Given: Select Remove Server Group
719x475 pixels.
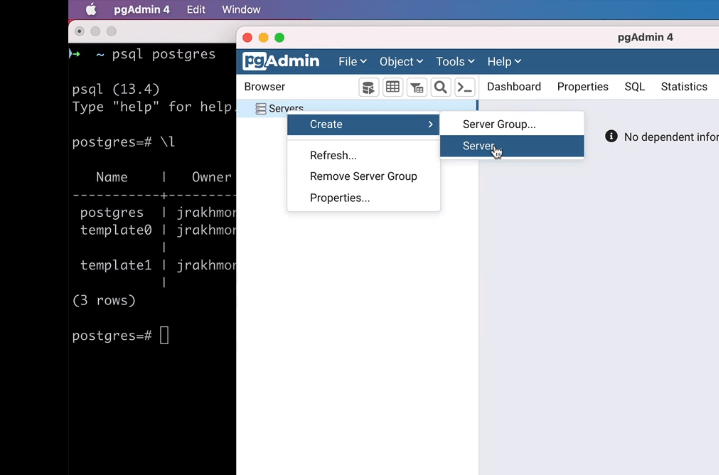Looking at the screenshot, I should coord(363,177).
